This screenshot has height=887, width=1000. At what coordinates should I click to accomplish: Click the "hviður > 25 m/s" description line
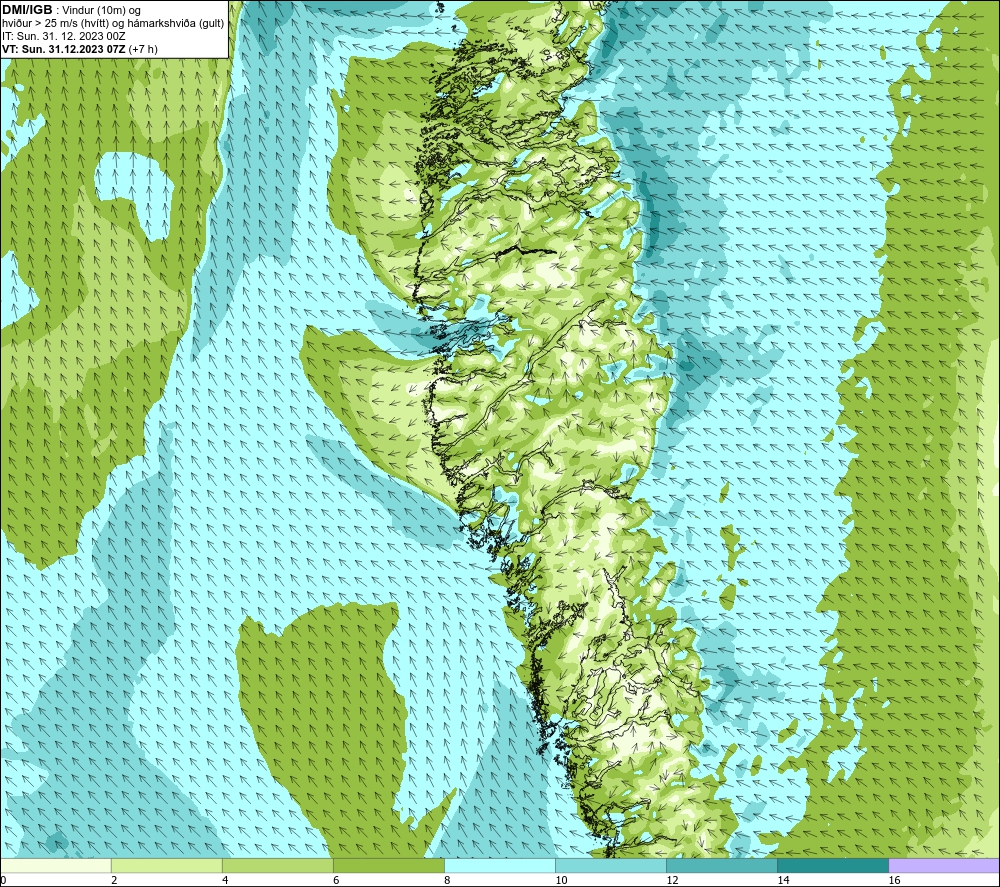tap(113, 23)
